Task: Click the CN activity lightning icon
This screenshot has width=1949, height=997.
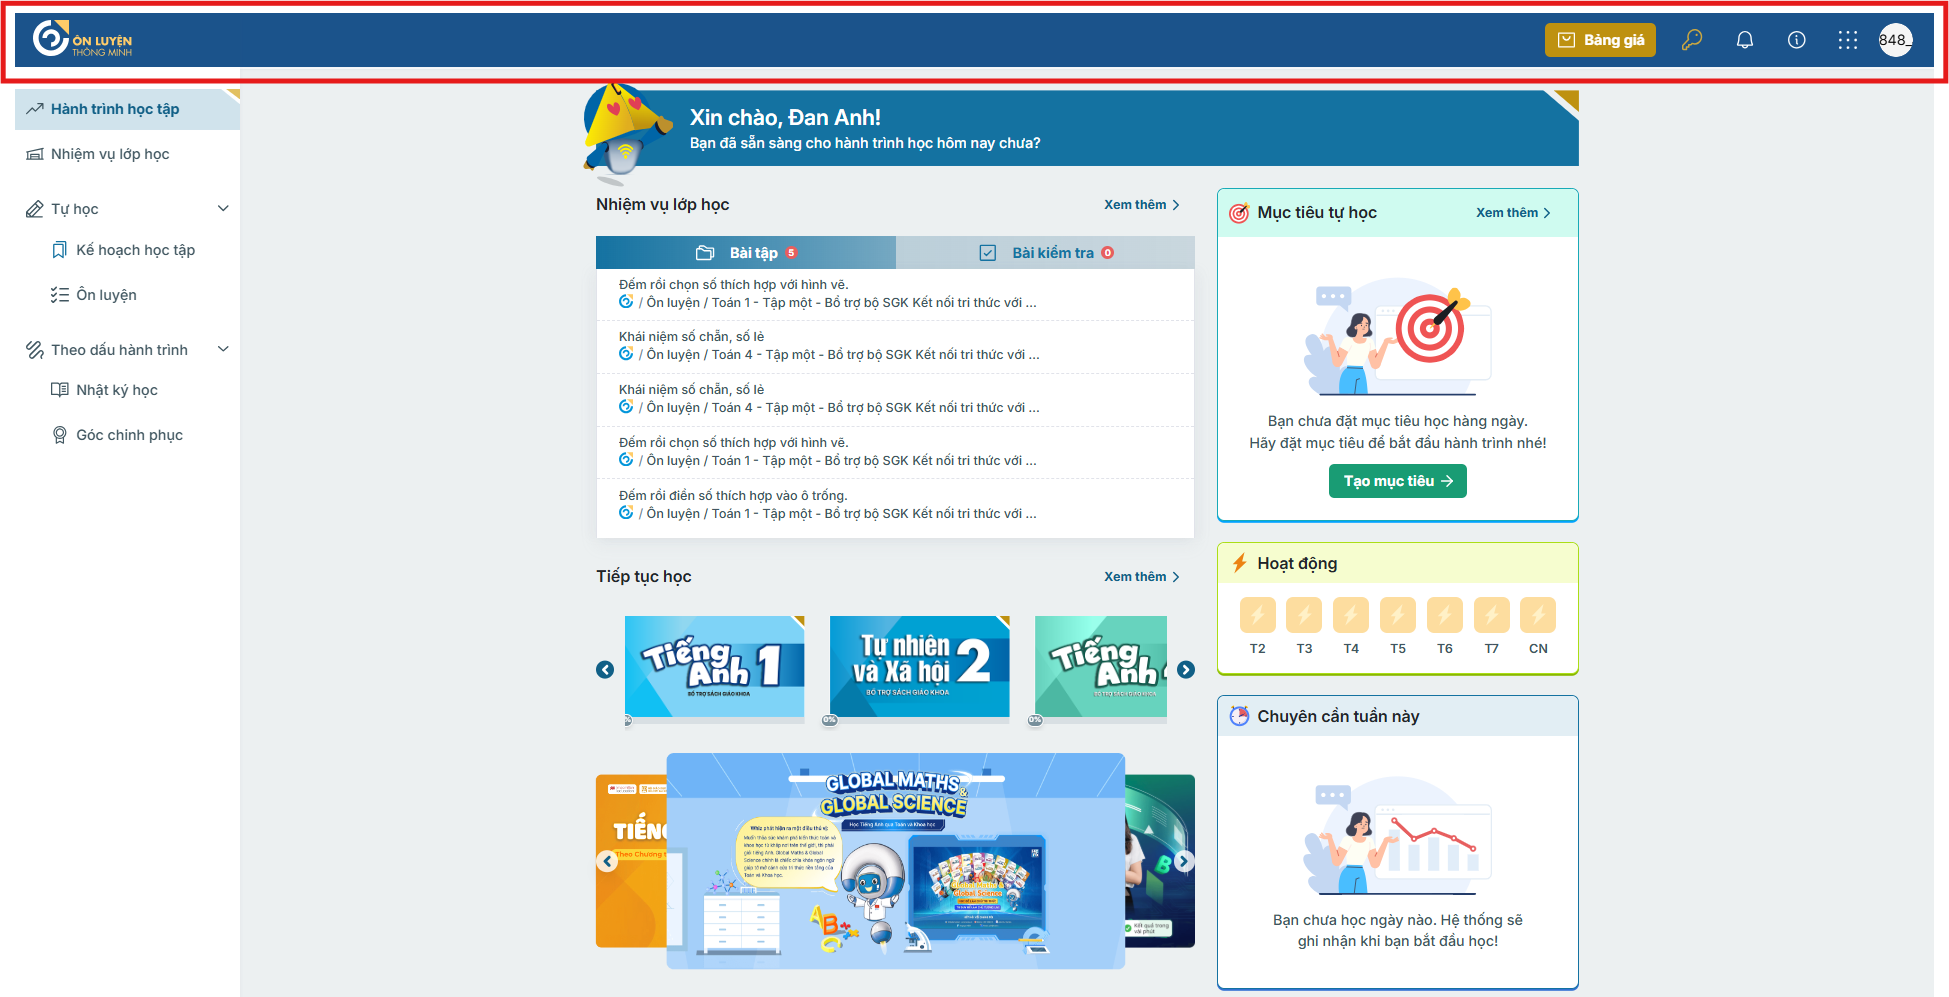Action: pos(1538,615)
